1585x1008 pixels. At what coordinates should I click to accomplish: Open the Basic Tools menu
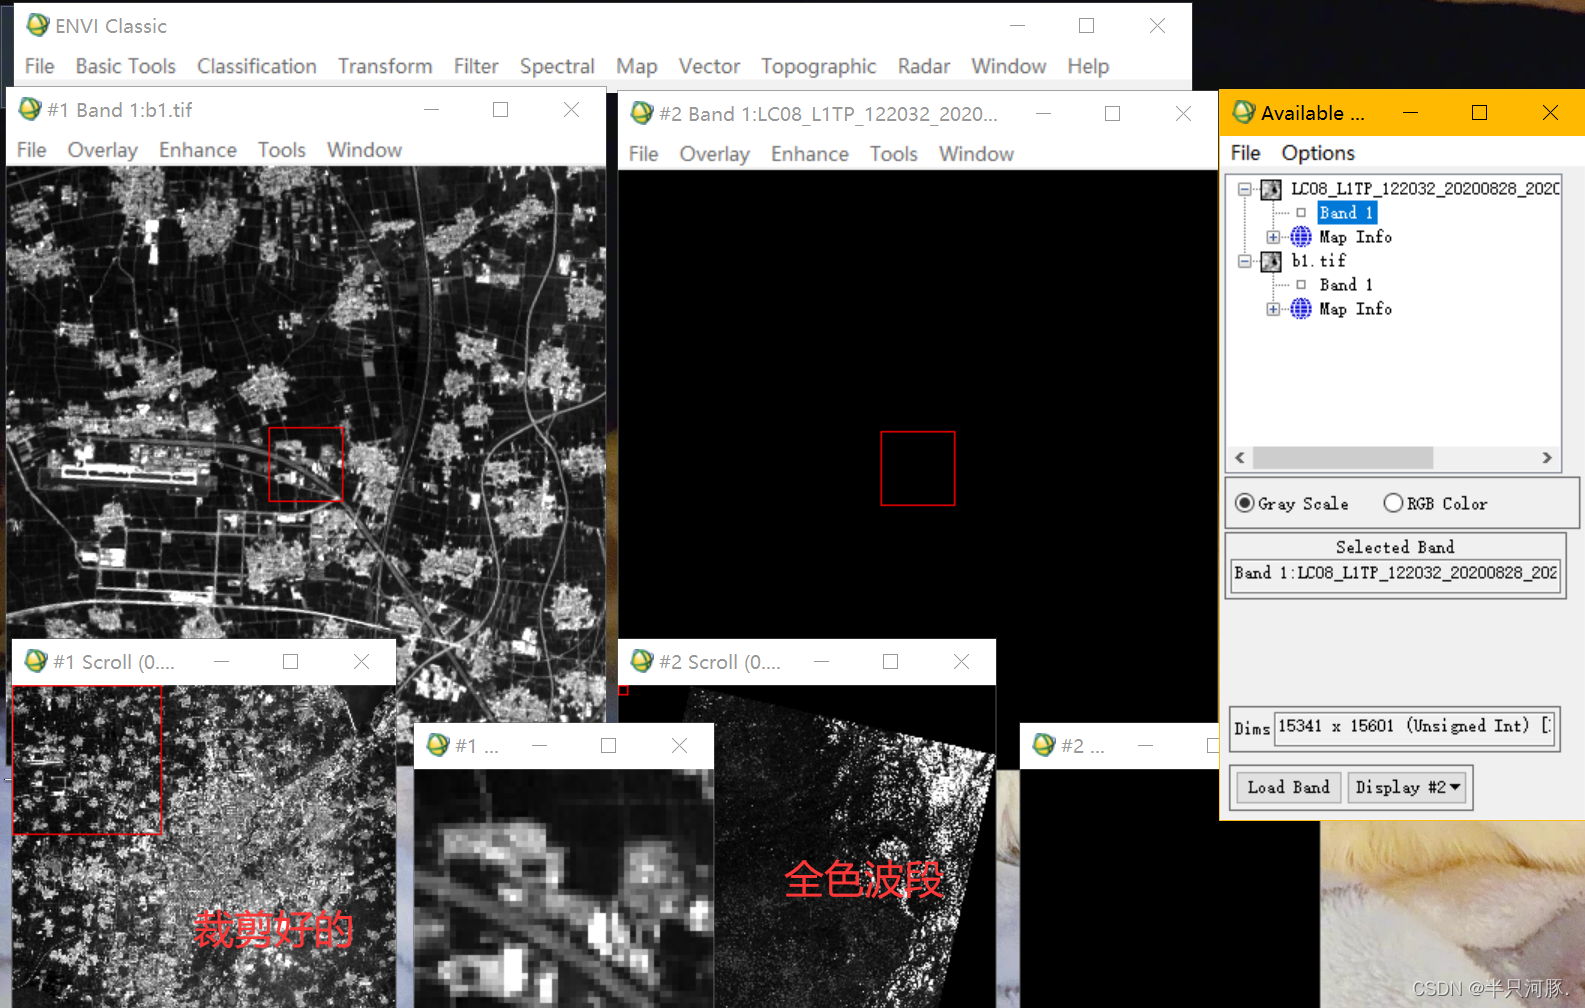(125, 66)
